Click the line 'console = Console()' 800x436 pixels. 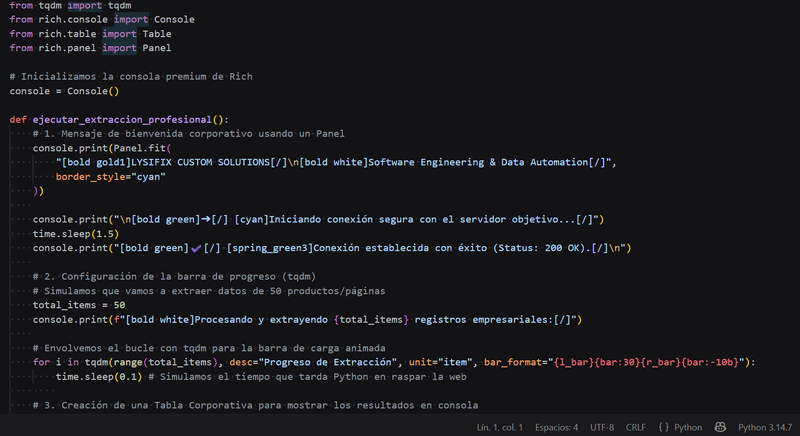pyautogui.click(x=64, y=91)
